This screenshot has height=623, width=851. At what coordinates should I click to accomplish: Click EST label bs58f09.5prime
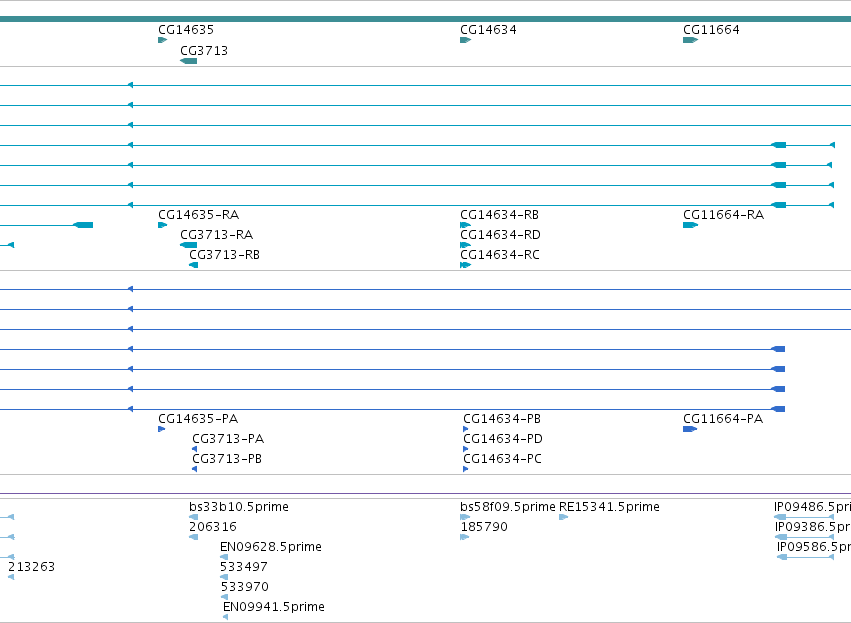click(507, 507)
